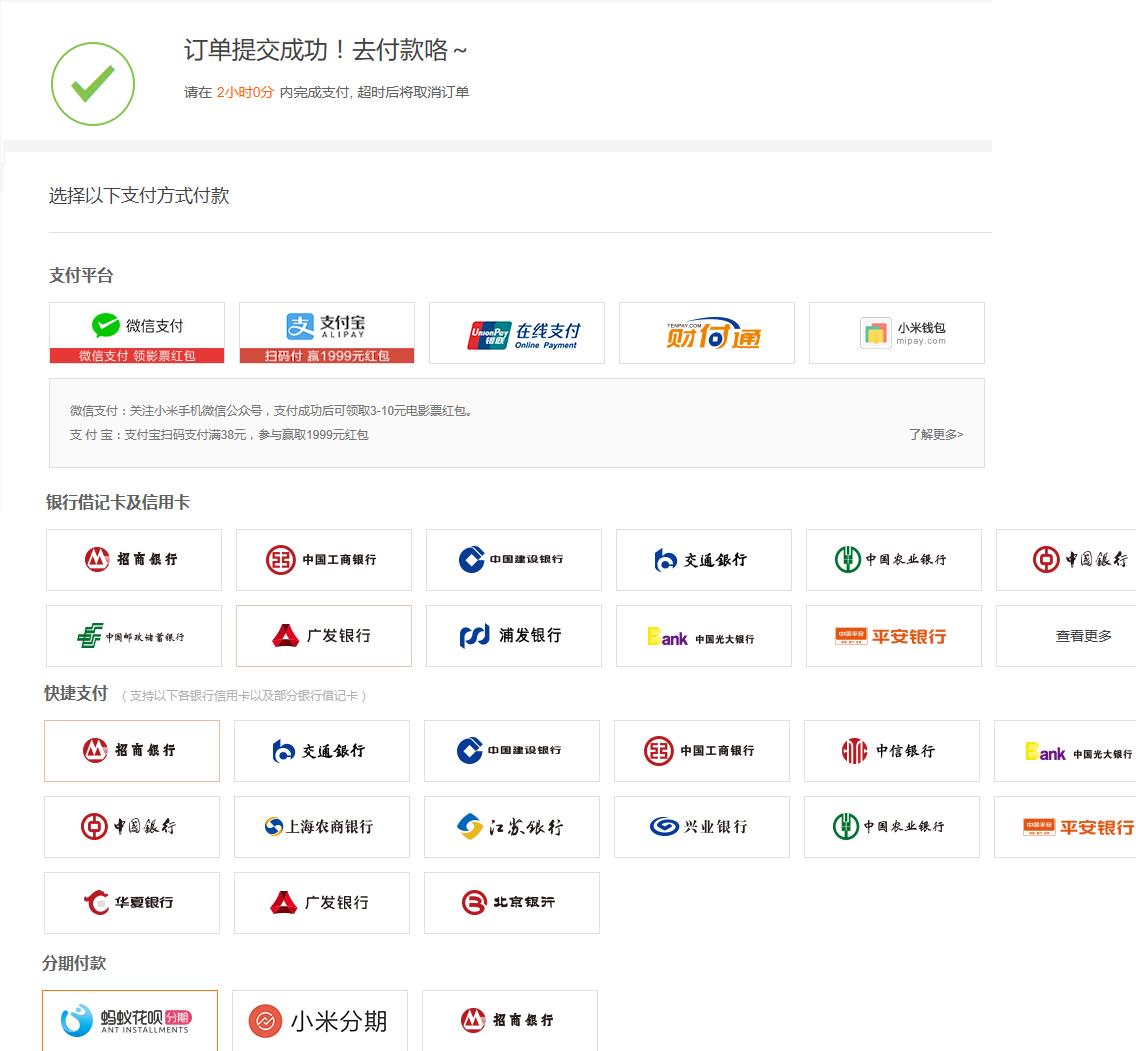
Task: Open the 了解更多 promotion details link
Action: [x=935, y=435]
